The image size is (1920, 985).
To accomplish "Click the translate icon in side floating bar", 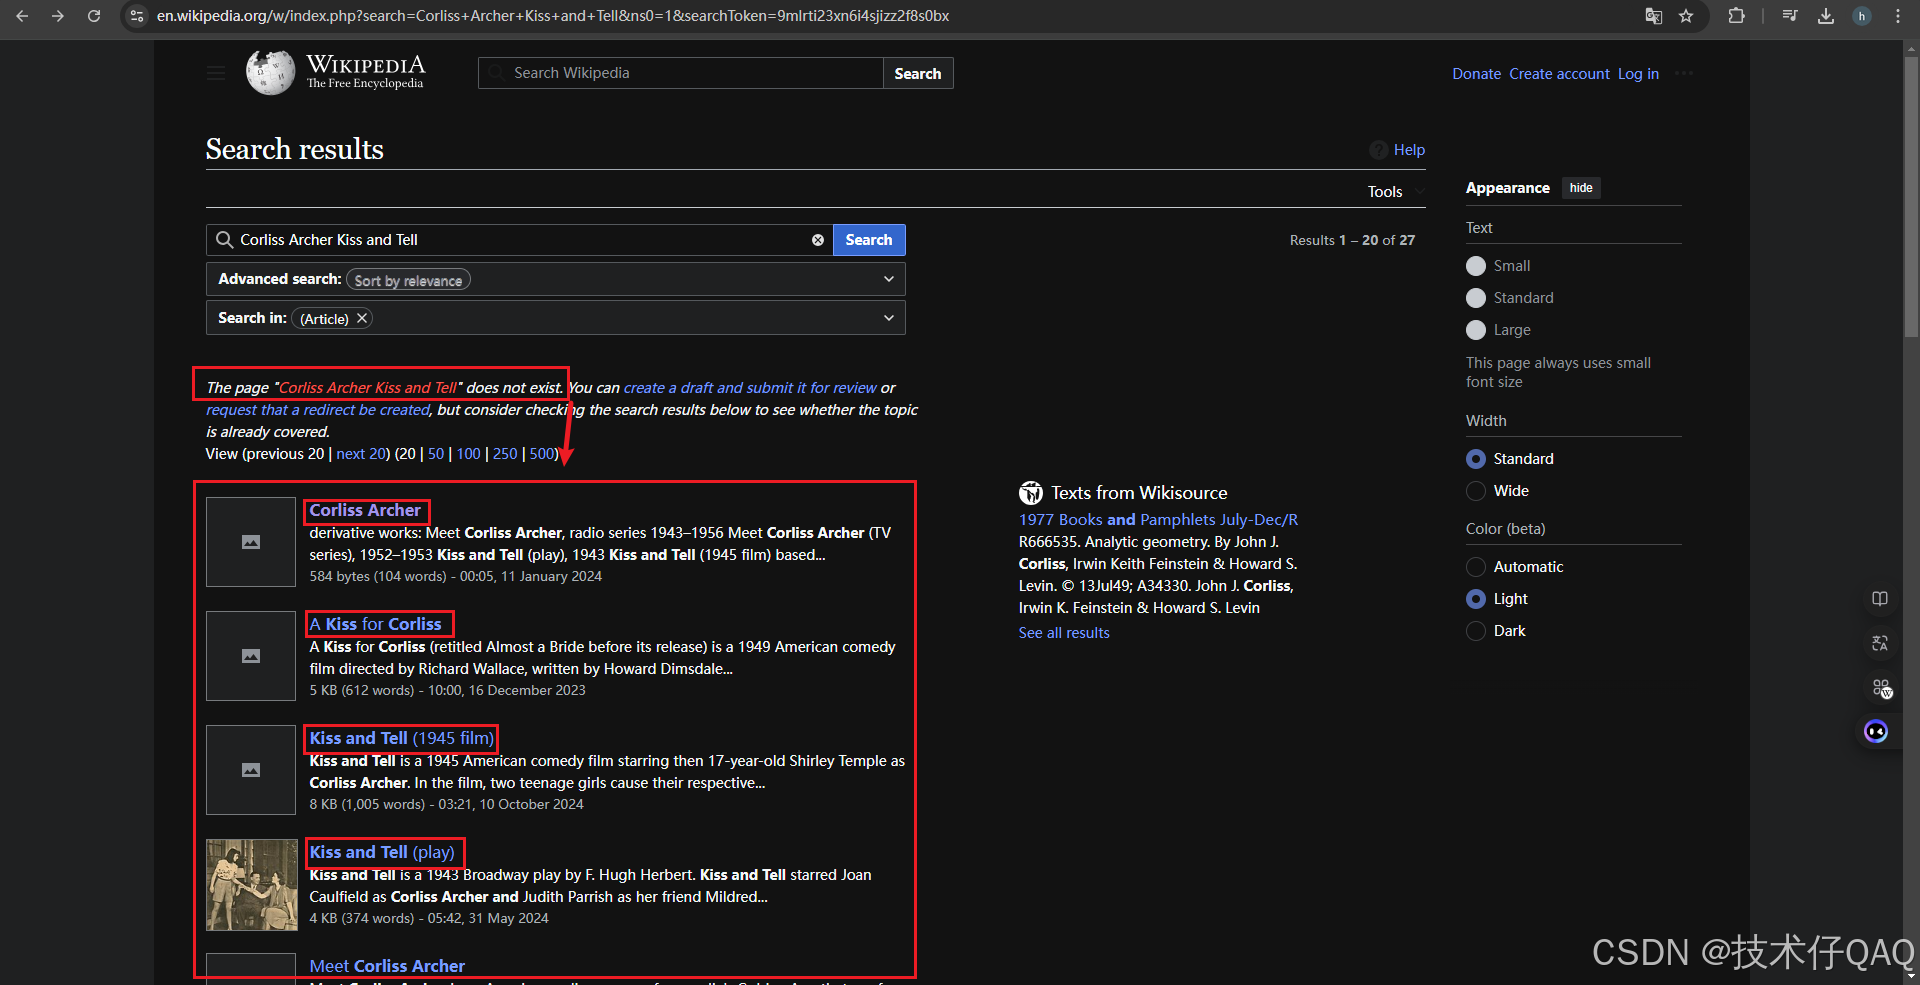I will (1880, 643).
